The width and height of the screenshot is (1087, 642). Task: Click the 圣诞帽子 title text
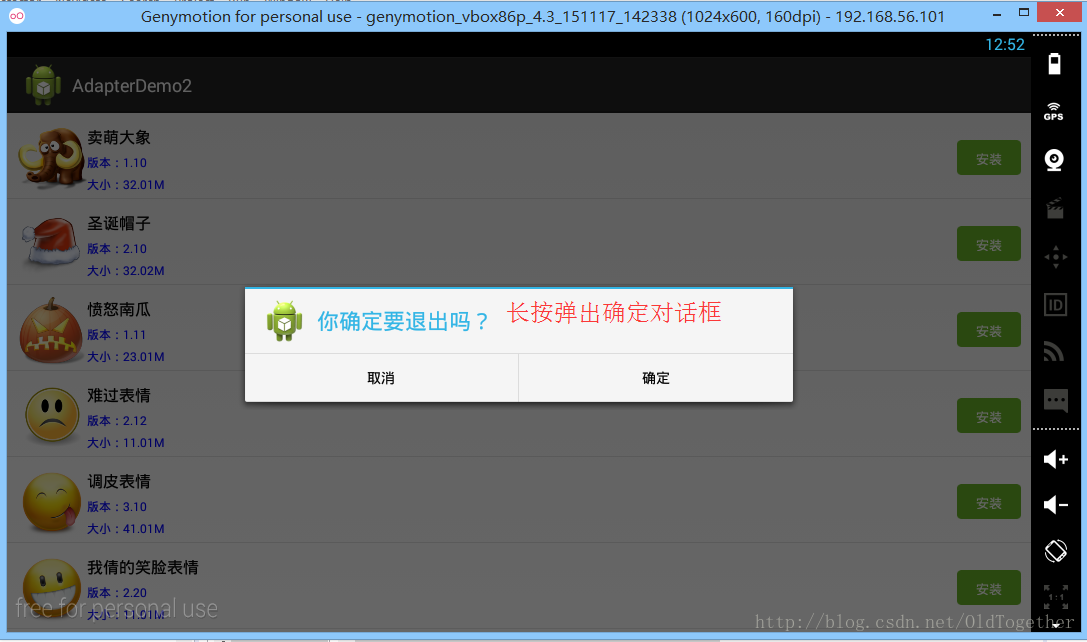click(x=119, y=223)
